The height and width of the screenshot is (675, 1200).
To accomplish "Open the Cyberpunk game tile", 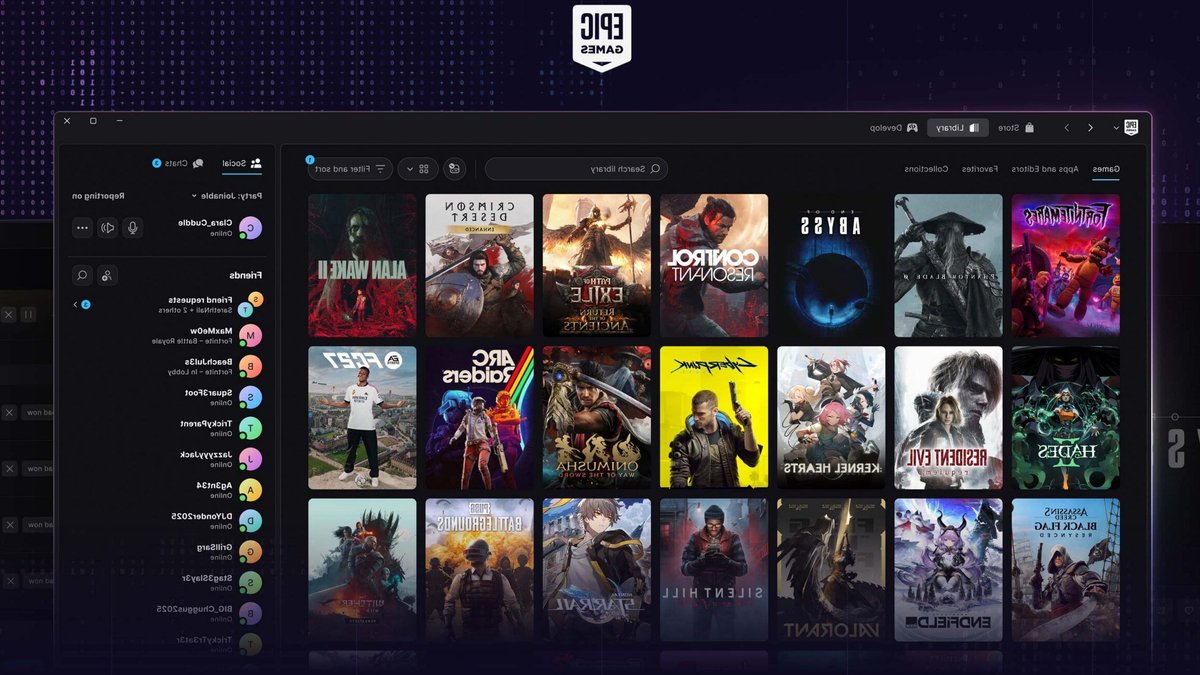I will [x=714, y=417].
